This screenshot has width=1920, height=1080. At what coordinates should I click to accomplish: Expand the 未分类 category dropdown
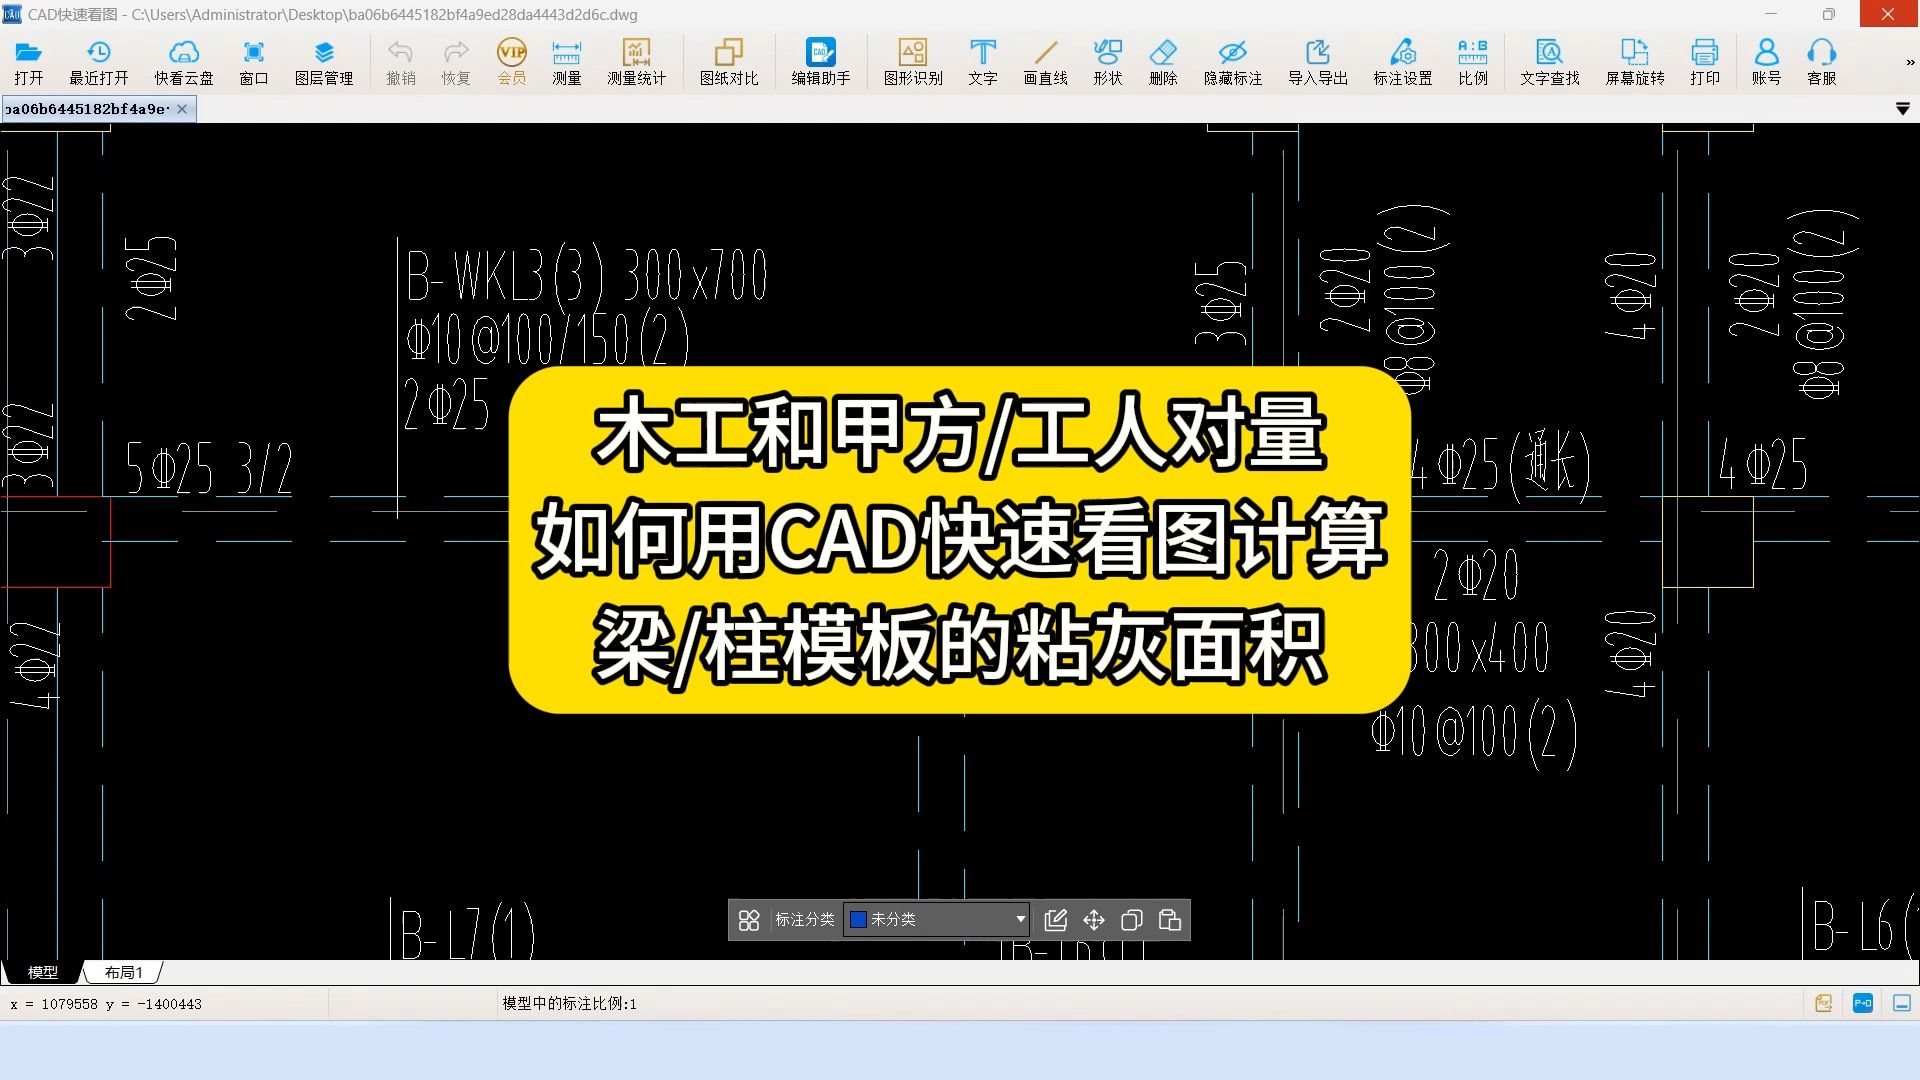1020,919
